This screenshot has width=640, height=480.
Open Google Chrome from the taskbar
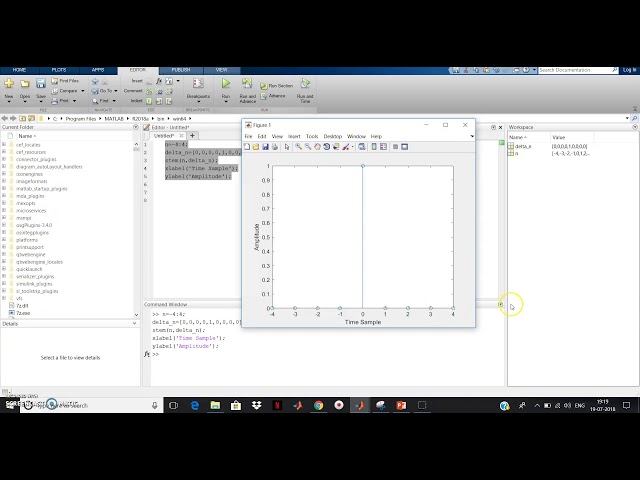click(318, 405)
